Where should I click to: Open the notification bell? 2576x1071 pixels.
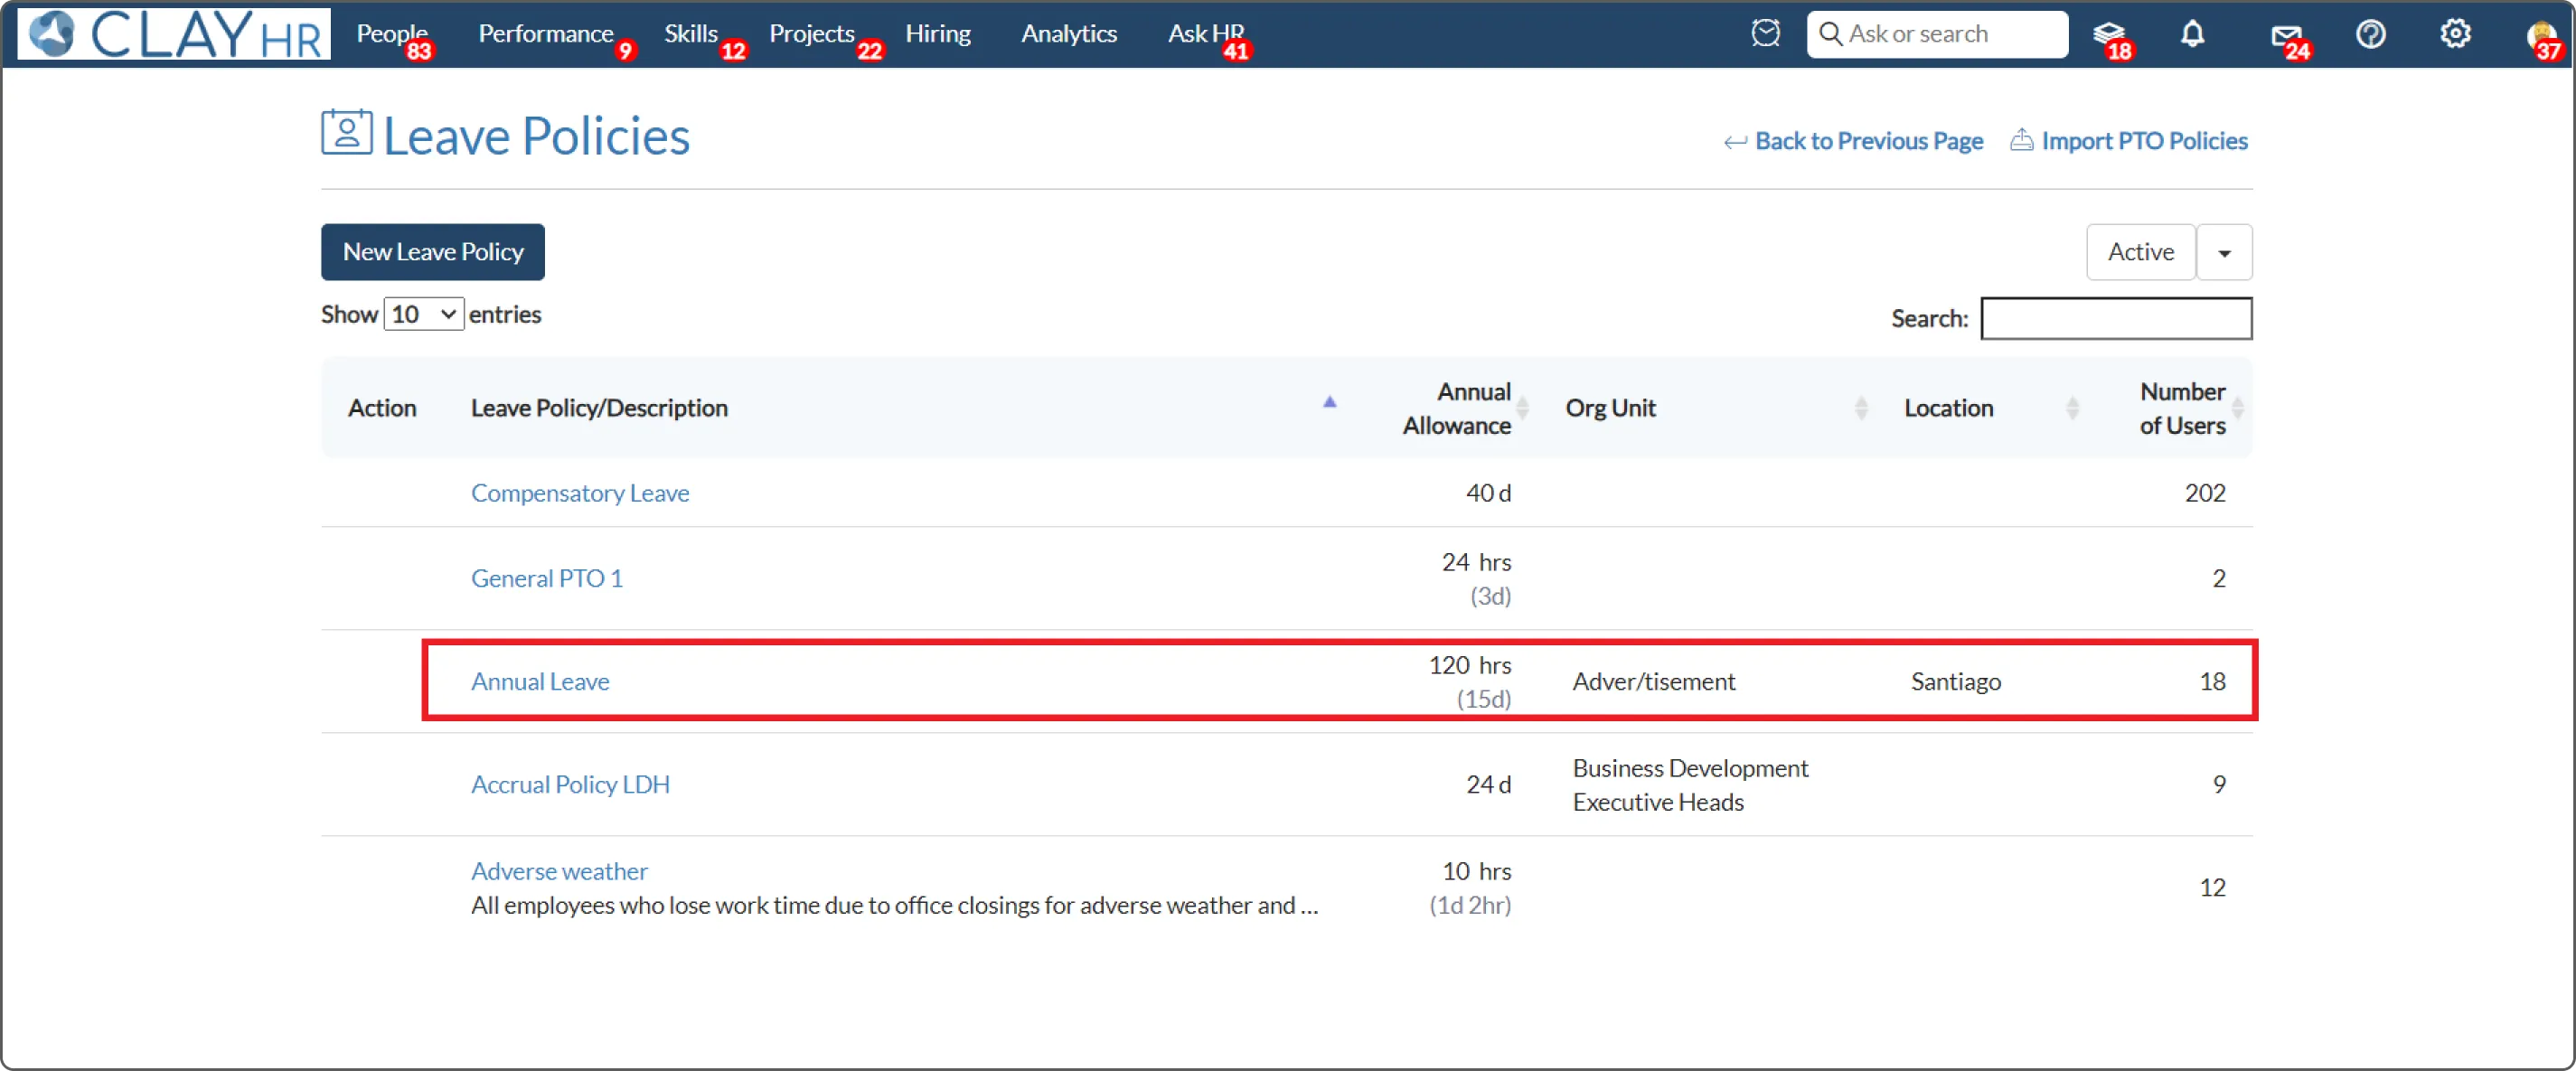point(2192,34)
